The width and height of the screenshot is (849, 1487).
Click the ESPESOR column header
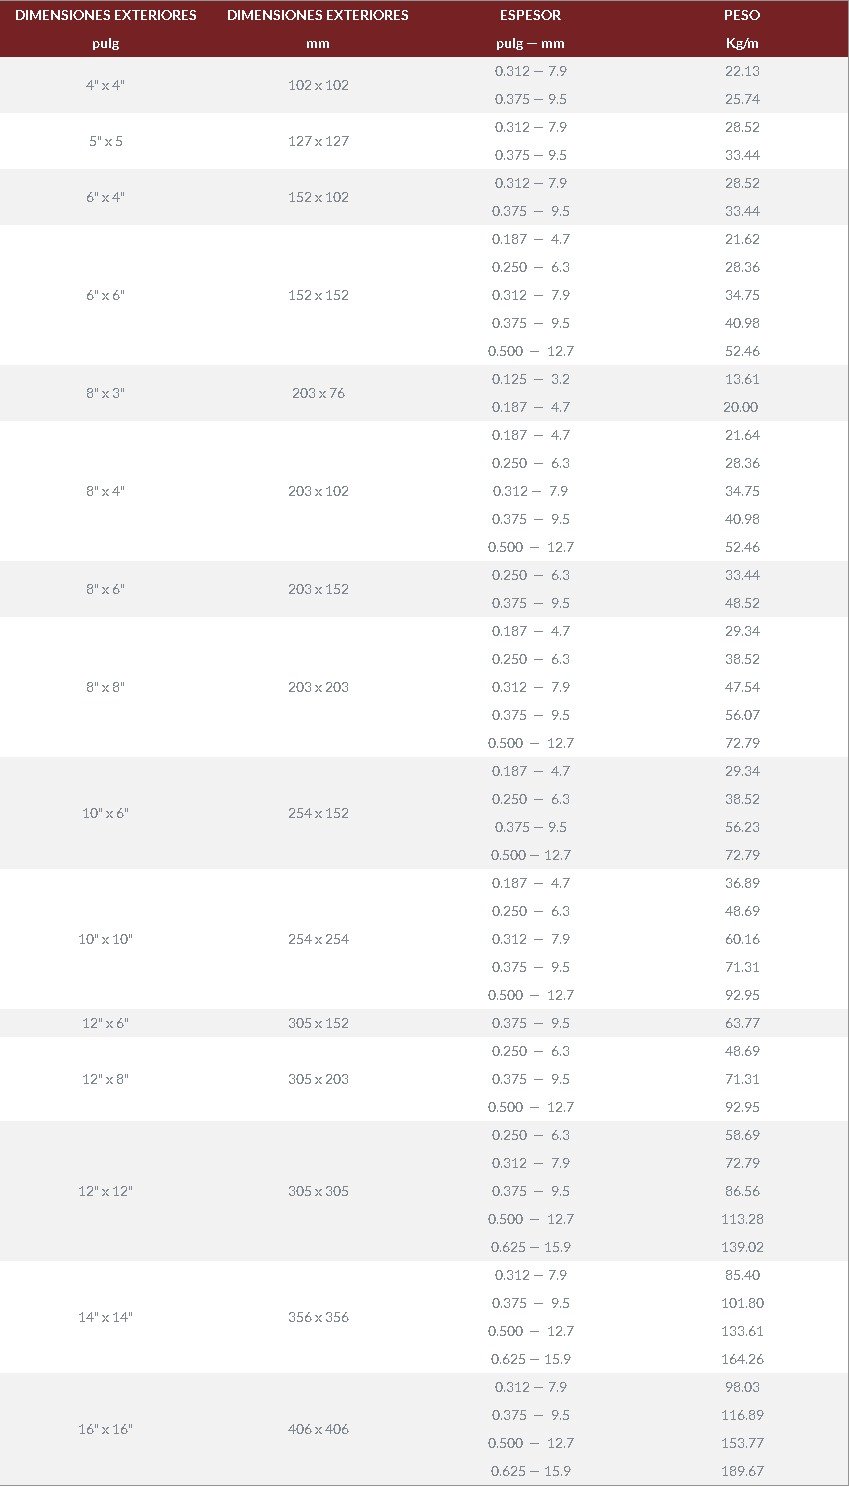point(530,15)
